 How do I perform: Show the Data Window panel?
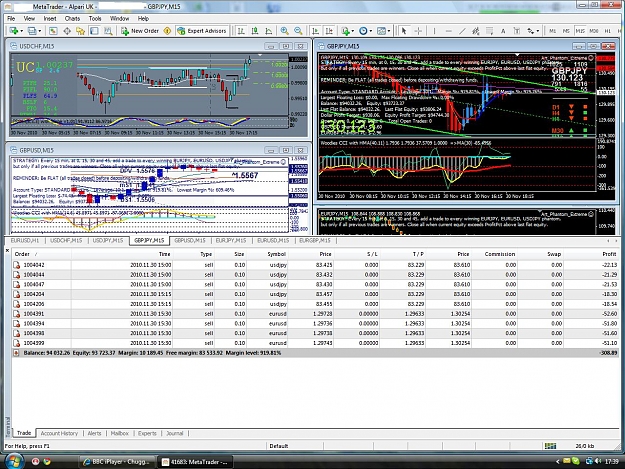[x=67, y=31]
